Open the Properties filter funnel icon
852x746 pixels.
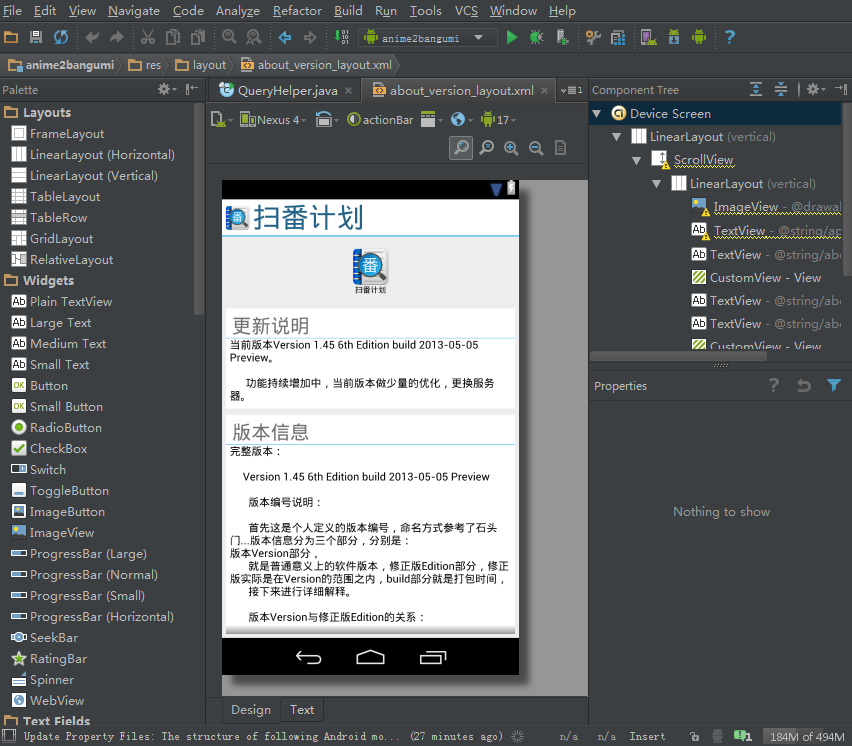click(834, 385)
